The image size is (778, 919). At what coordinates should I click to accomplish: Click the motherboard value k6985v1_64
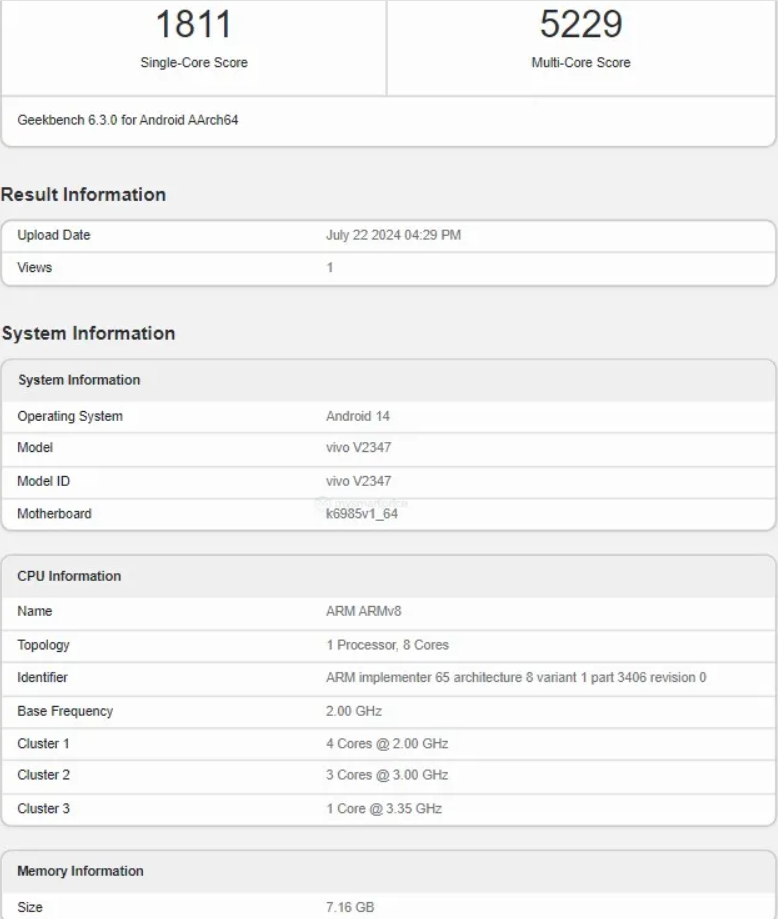(362, 514)
